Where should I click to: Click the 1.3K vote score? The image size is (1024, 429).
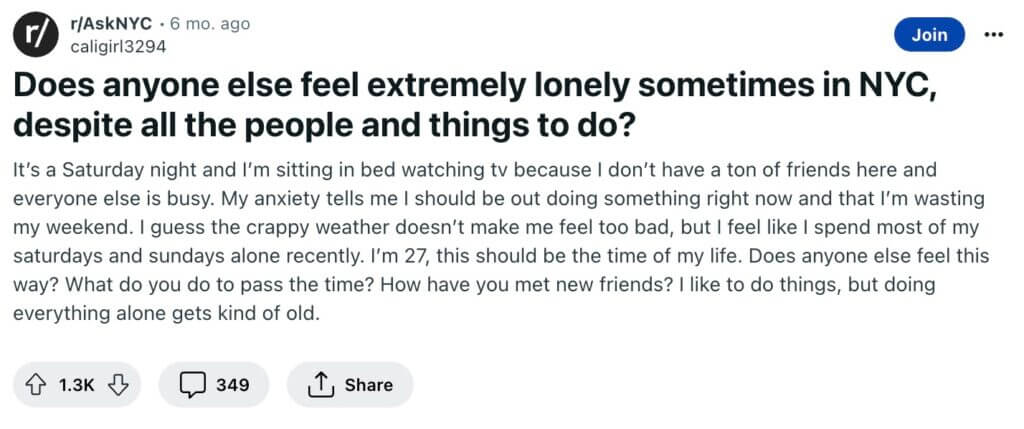tap(76, 385)
